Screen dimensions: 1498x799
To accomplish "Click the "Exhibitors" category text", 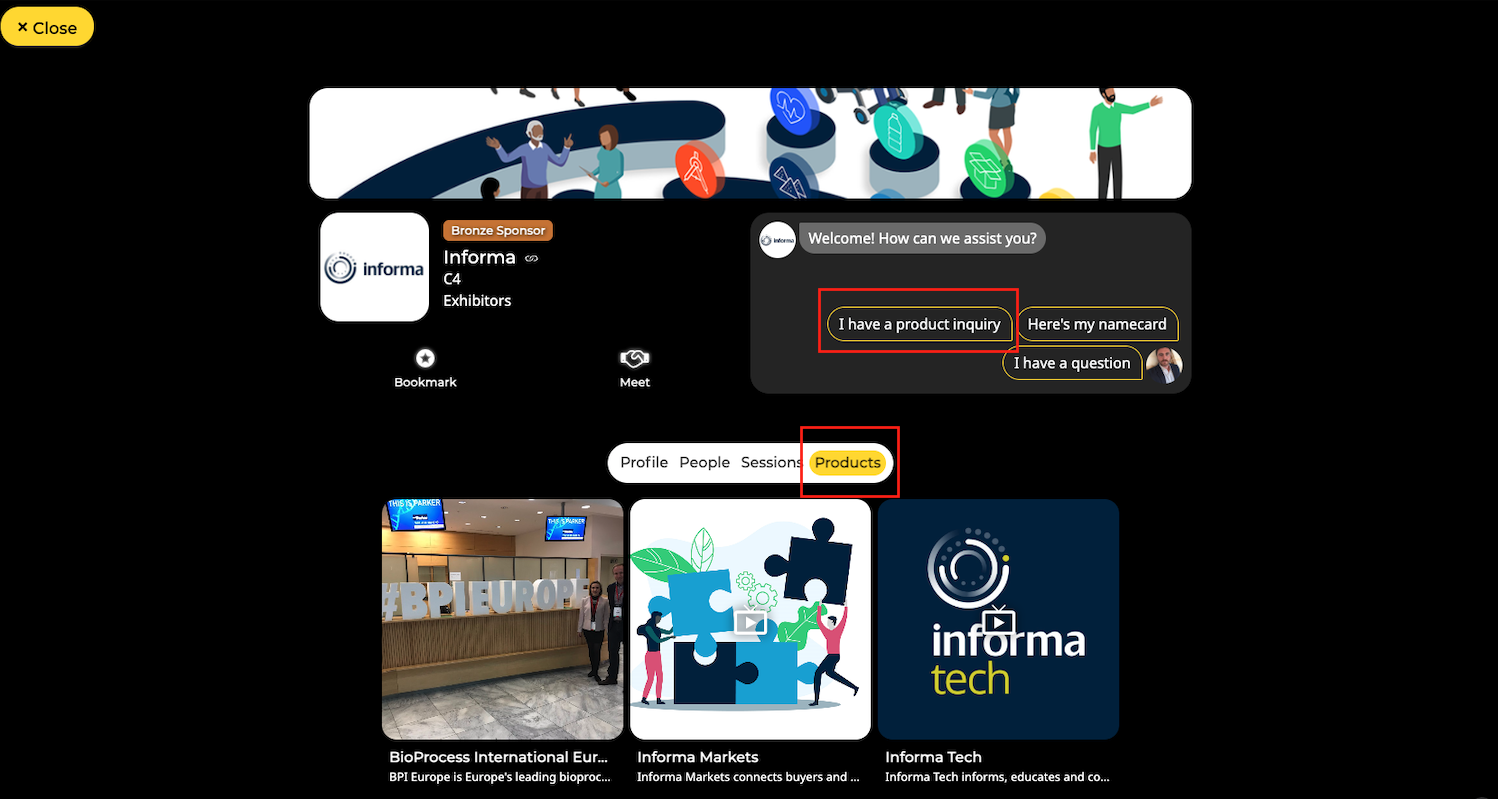I will [x=477, y=300].
